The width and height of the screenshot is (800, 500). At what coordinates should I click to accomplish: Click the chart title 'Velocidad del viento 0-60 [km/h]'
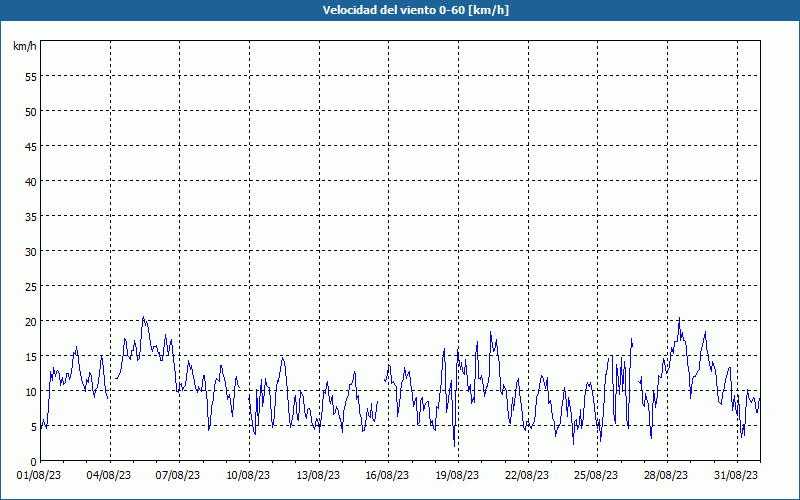coord(416,10)
